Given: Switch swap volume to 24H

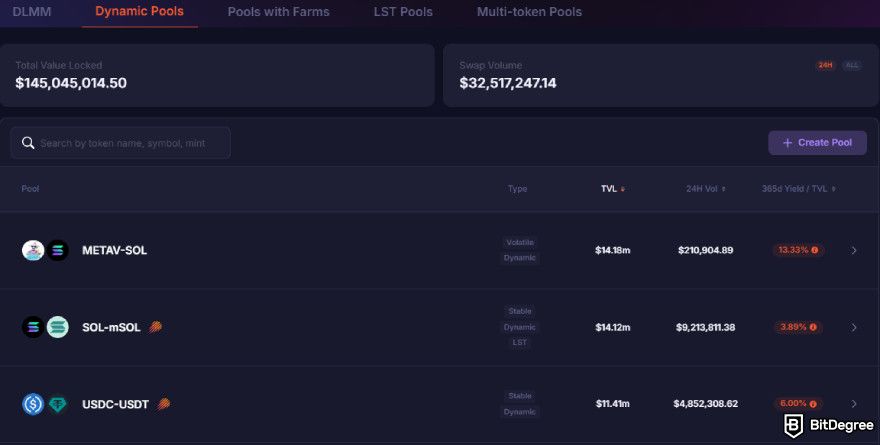Looking at the screenshot, I should point(825,66).
